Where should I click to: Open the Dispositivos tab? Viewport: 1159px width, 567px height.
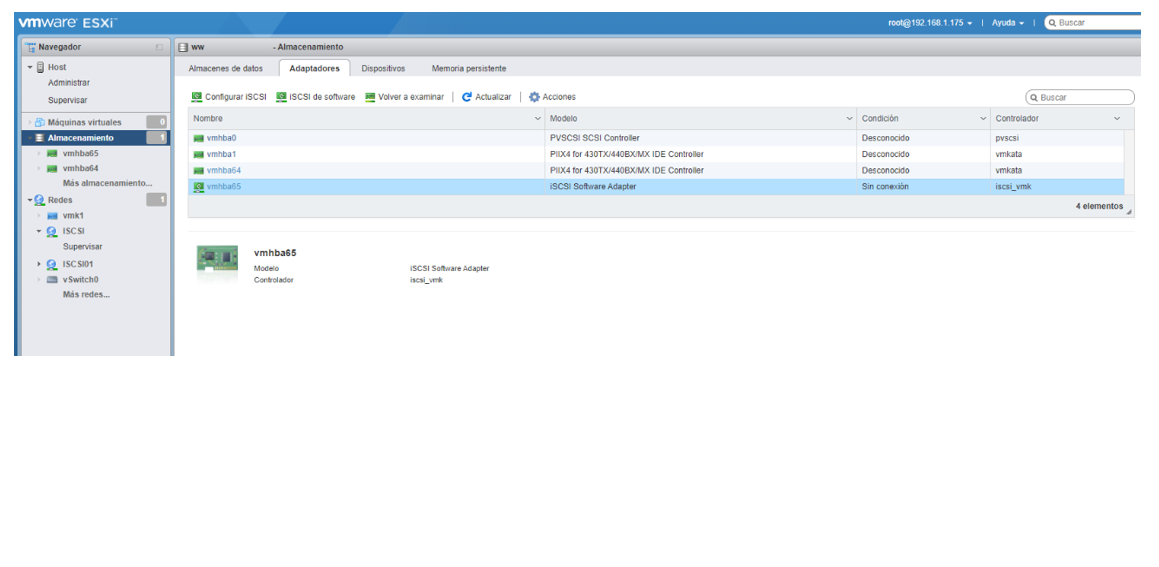pyautogui.click(x=383, y=68)
